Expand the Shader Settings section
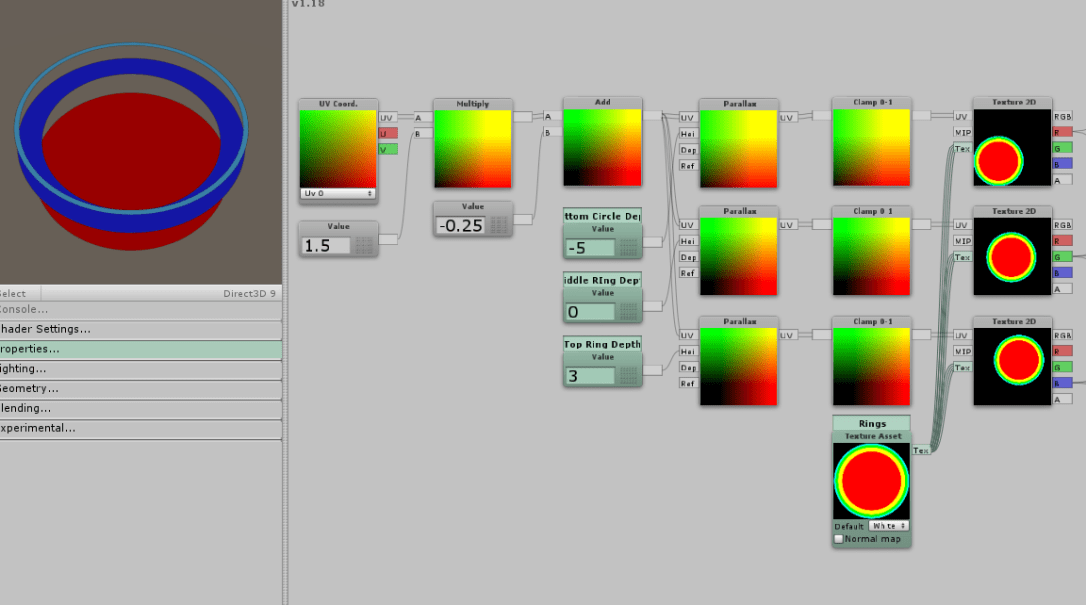The height and width of the screenshot is (605, 1086). [x=140, y=329]
